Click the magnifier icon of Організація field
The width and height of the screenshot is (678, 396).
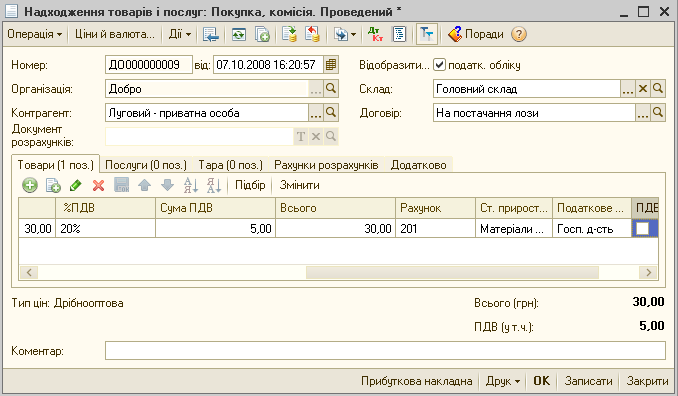[331, 89]
